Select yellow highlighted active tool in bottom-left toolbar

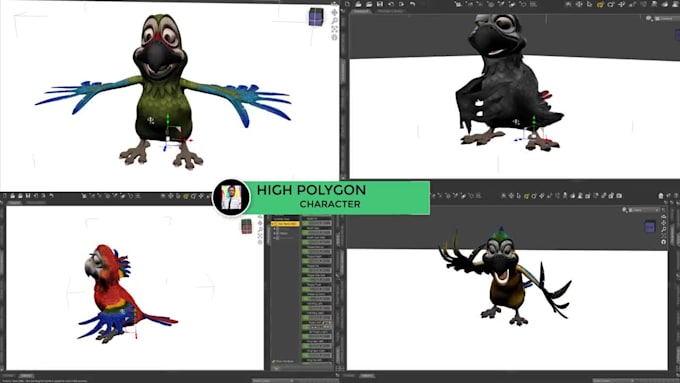[186, 196]
